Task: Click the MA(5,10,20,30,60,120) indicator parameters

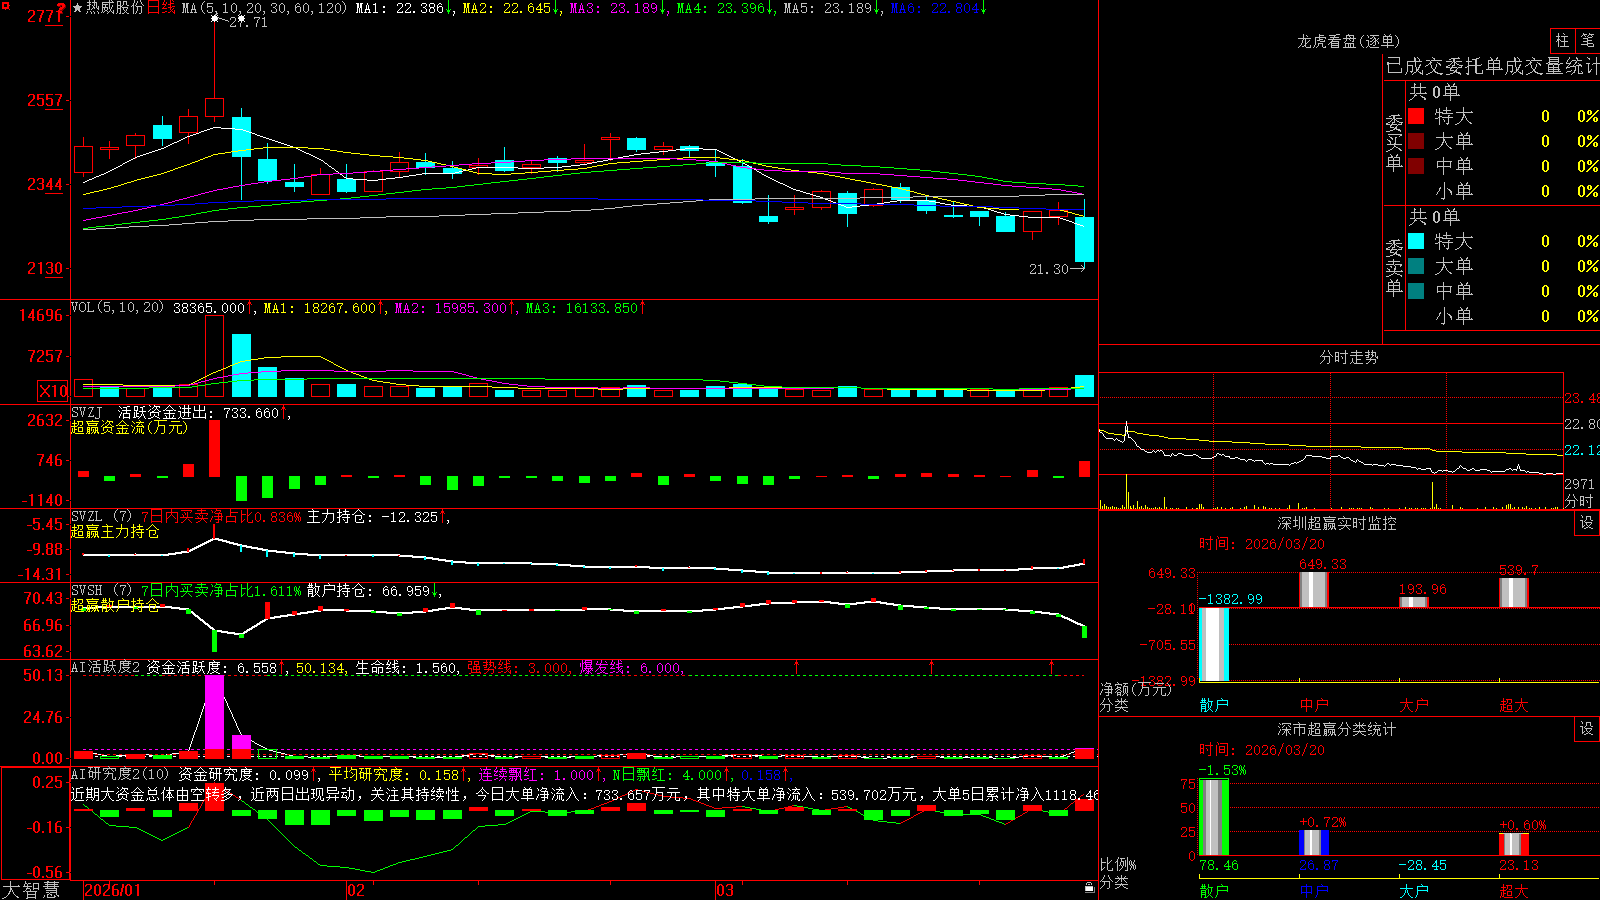Action: 265,8
